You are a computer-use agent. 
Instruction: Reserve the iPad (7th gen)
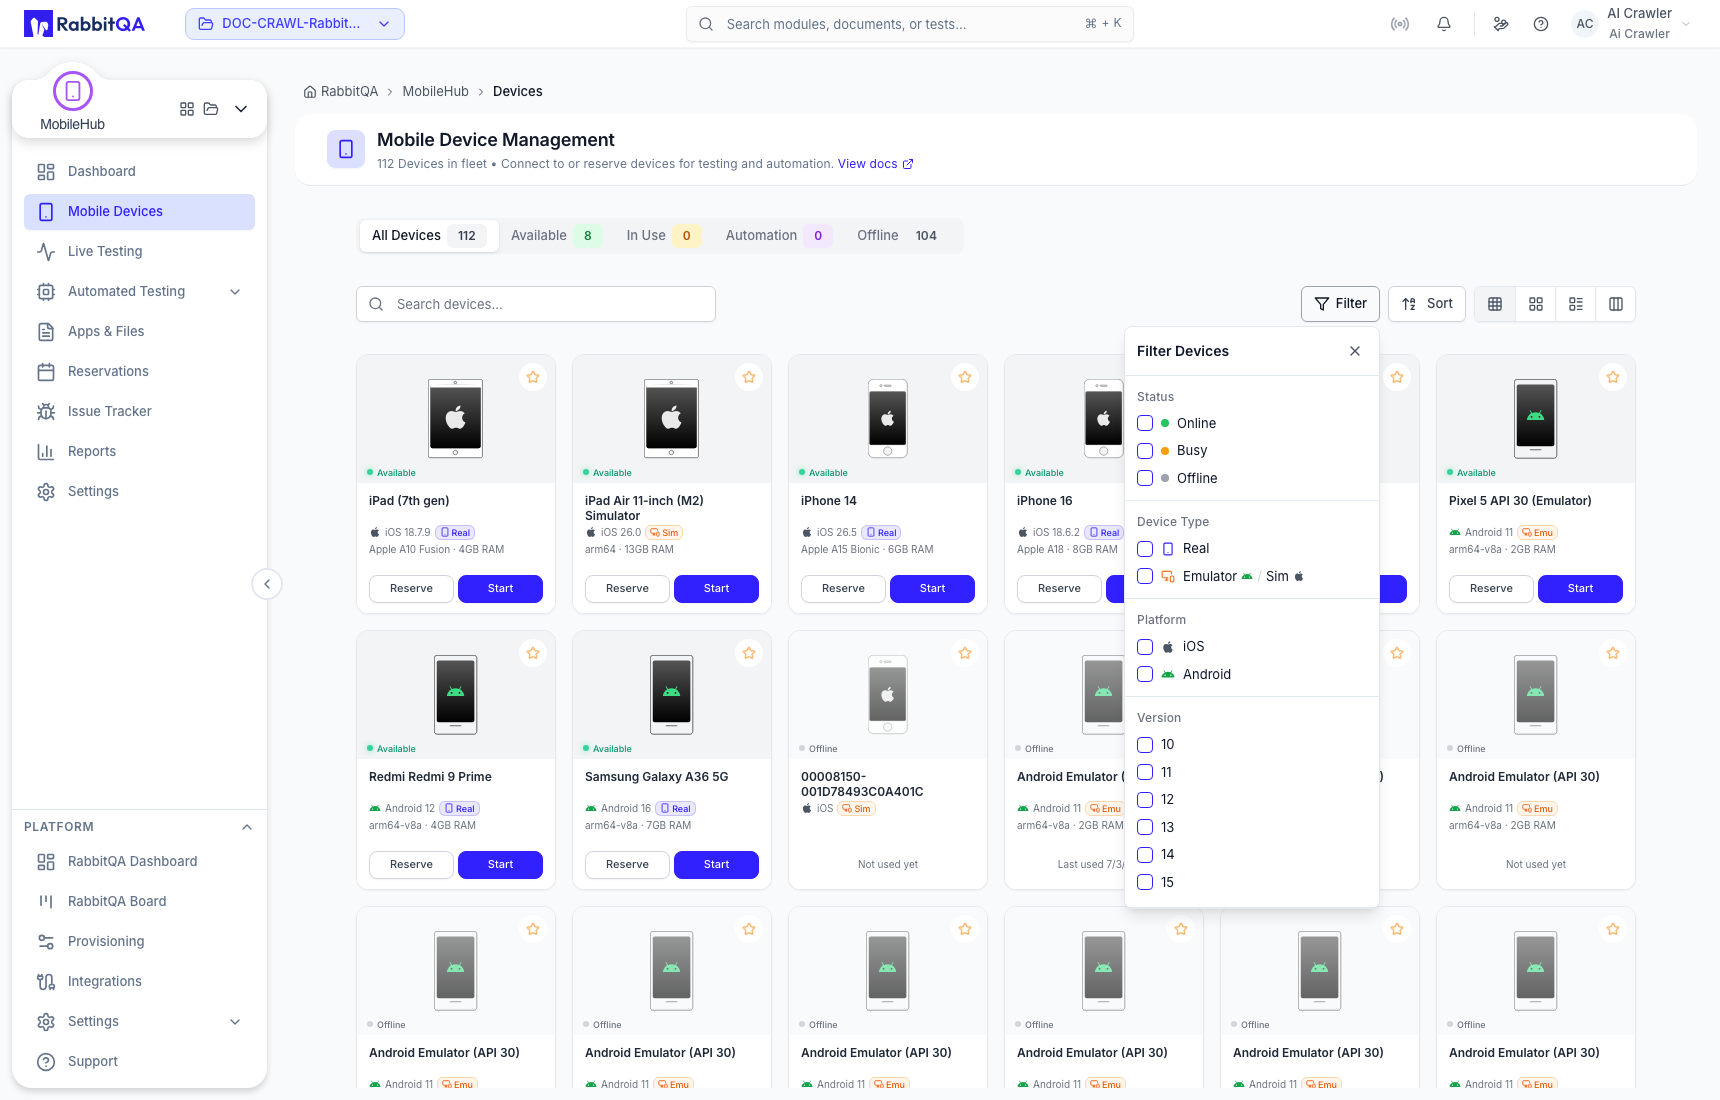[411, 589]
